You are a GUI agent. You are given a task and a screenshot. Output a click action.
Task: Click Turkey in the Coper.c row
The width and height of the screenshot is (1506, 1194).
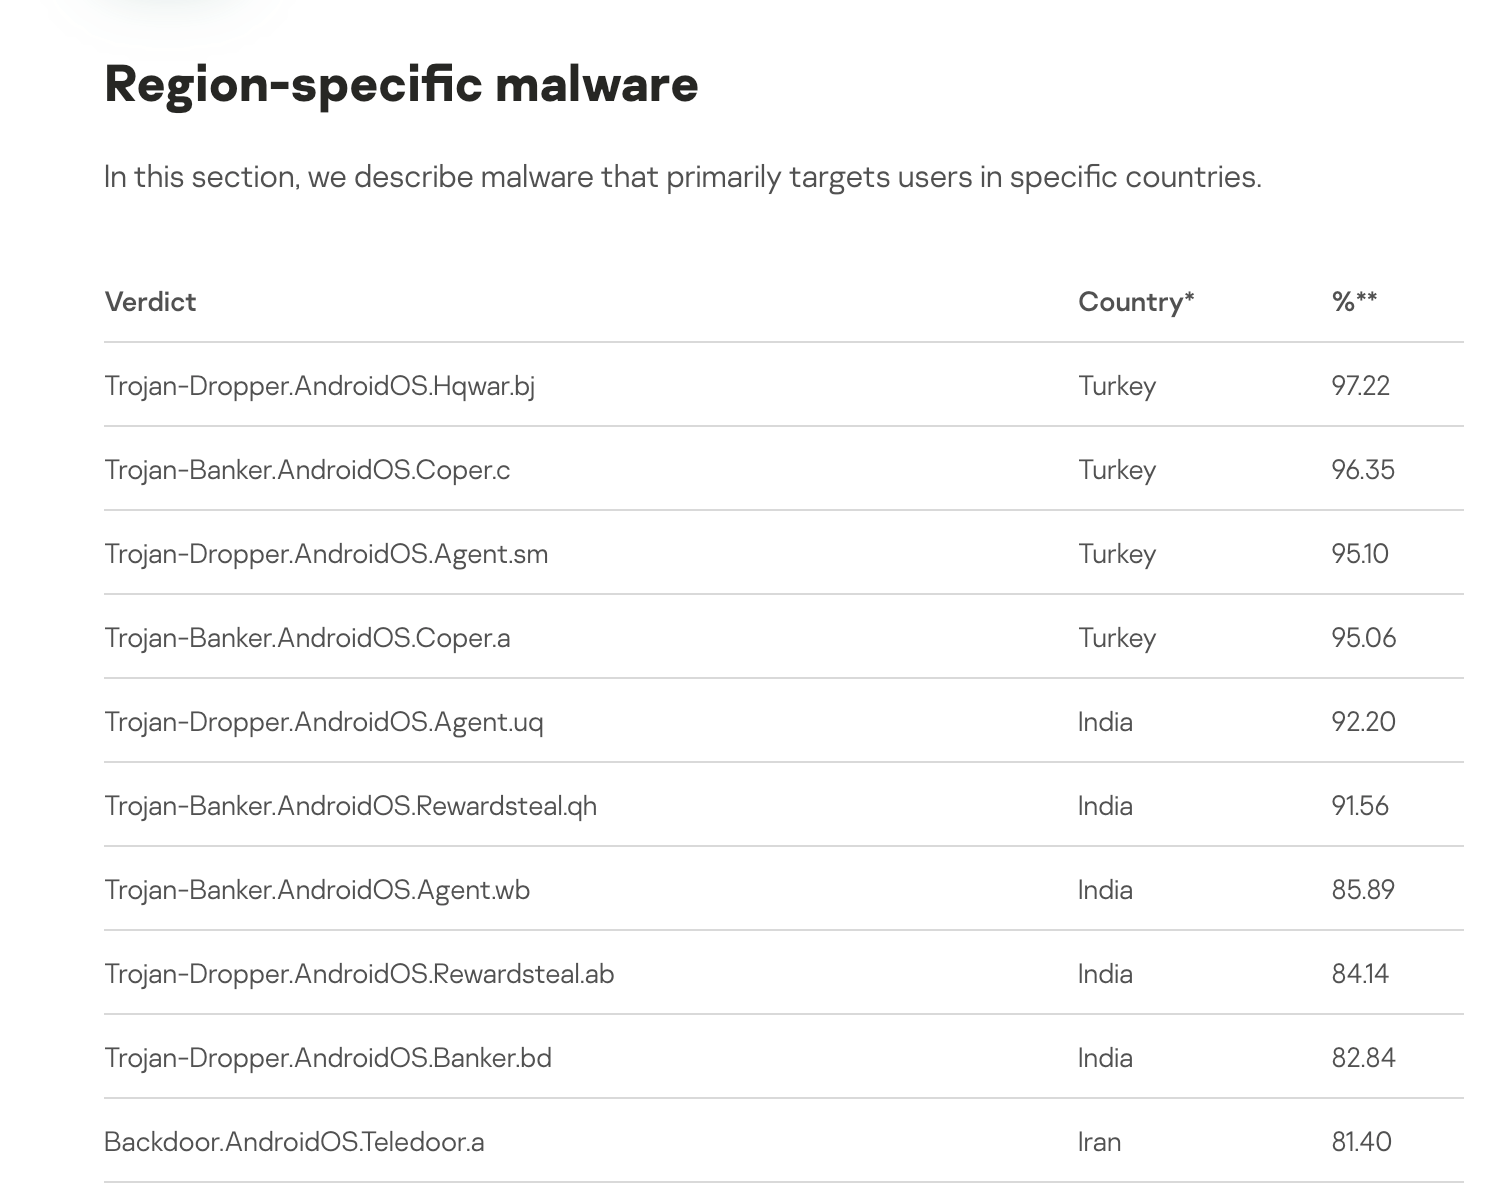[1116, 470]
